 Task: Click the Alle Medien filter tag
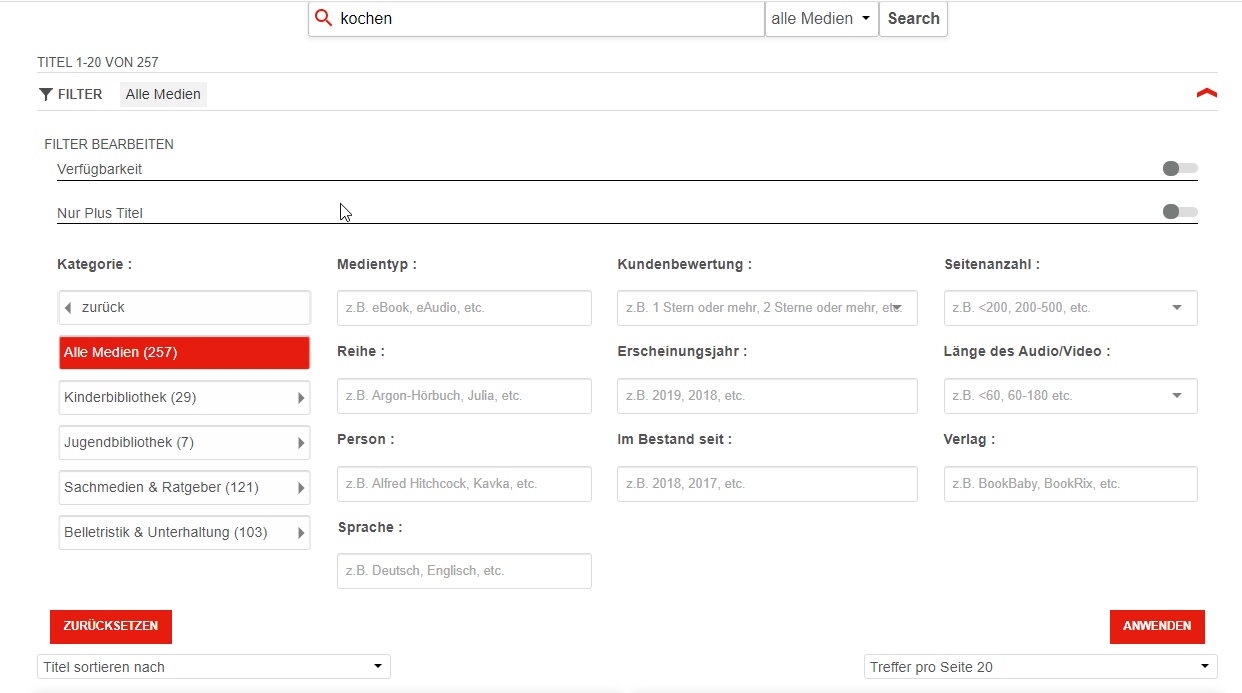tap(163, 94)
